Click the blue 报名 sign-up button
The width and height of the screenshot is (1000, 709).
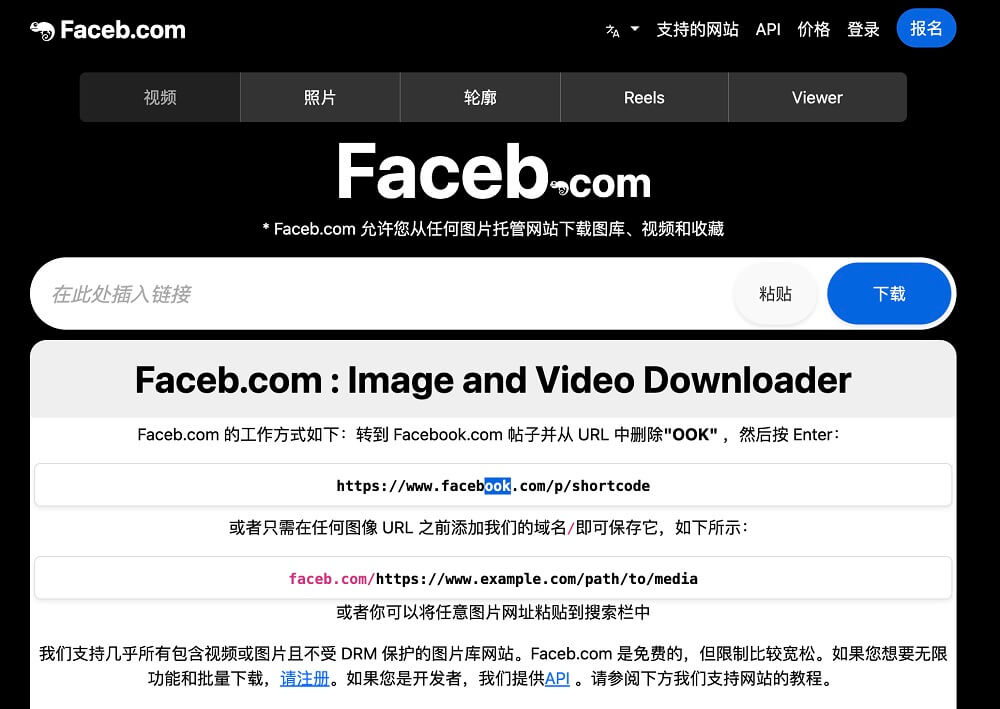(x=926, y=28)
